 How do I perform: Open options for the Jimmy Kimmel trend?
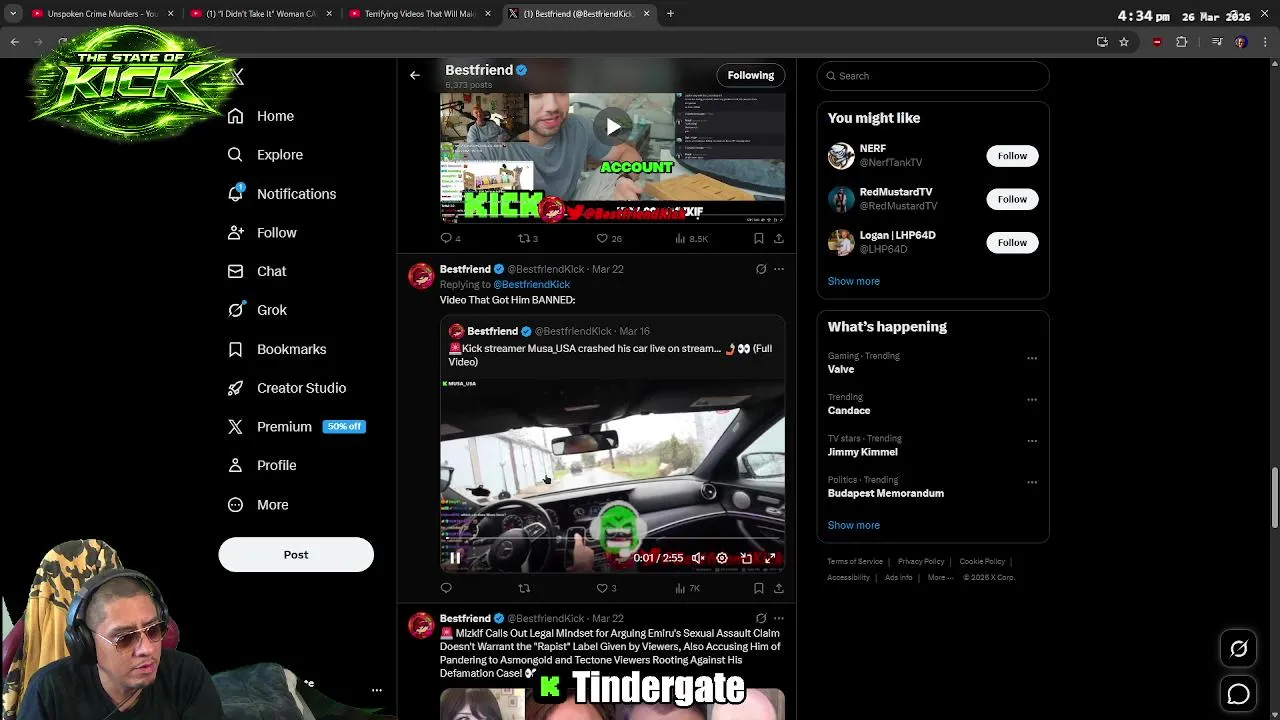click(1032, 441)
